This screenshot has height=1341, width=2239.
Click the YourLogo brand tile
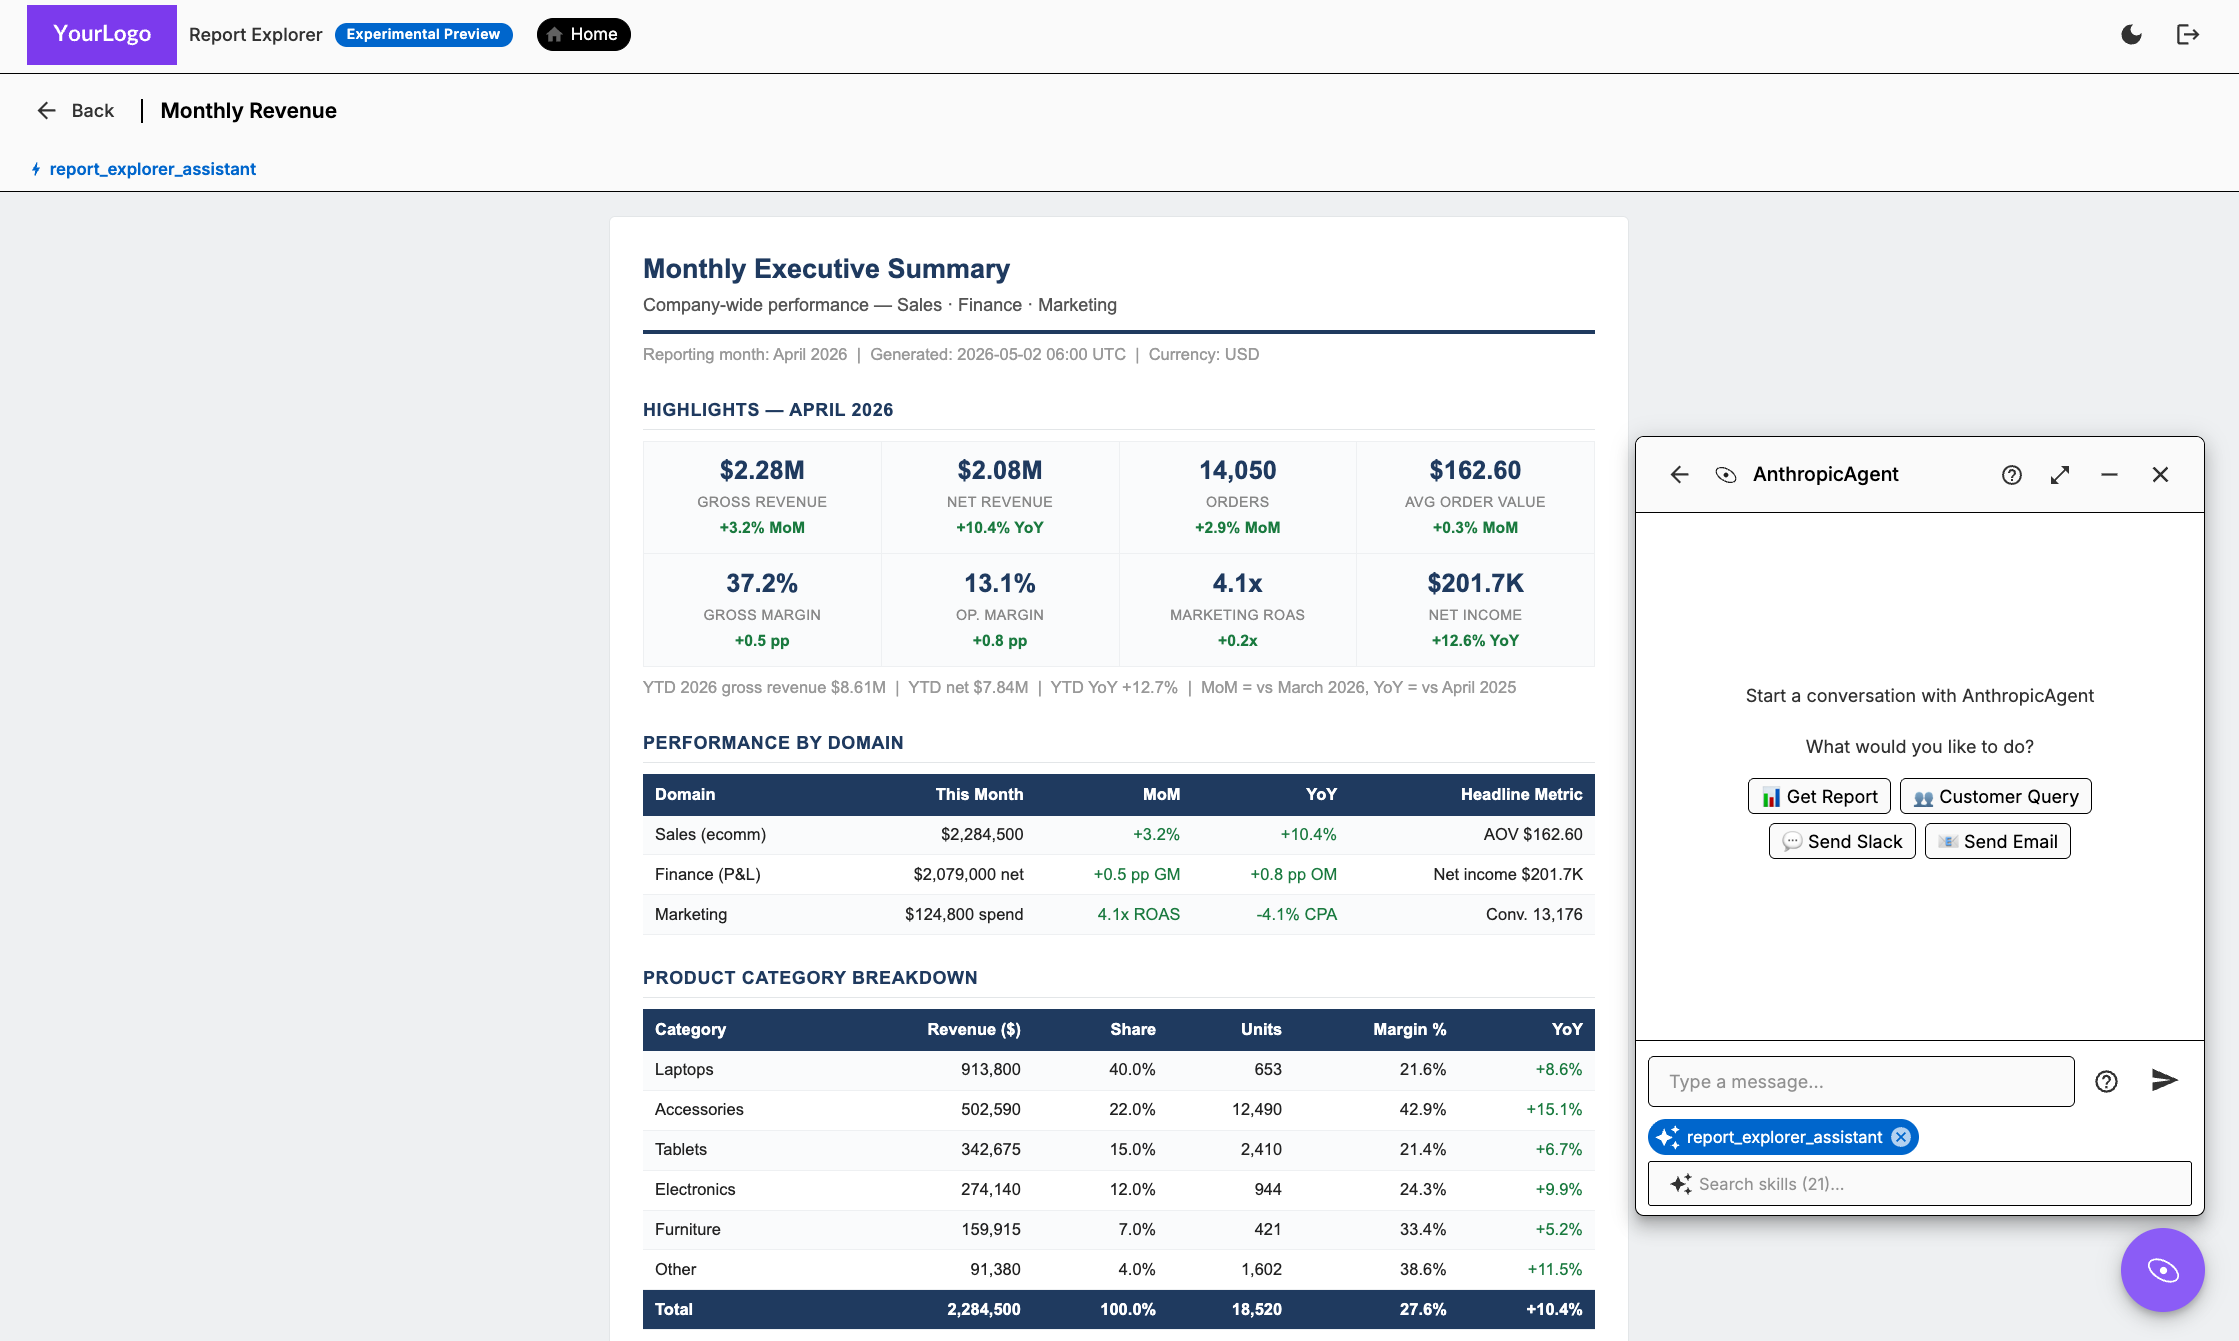tap(102, 35)
